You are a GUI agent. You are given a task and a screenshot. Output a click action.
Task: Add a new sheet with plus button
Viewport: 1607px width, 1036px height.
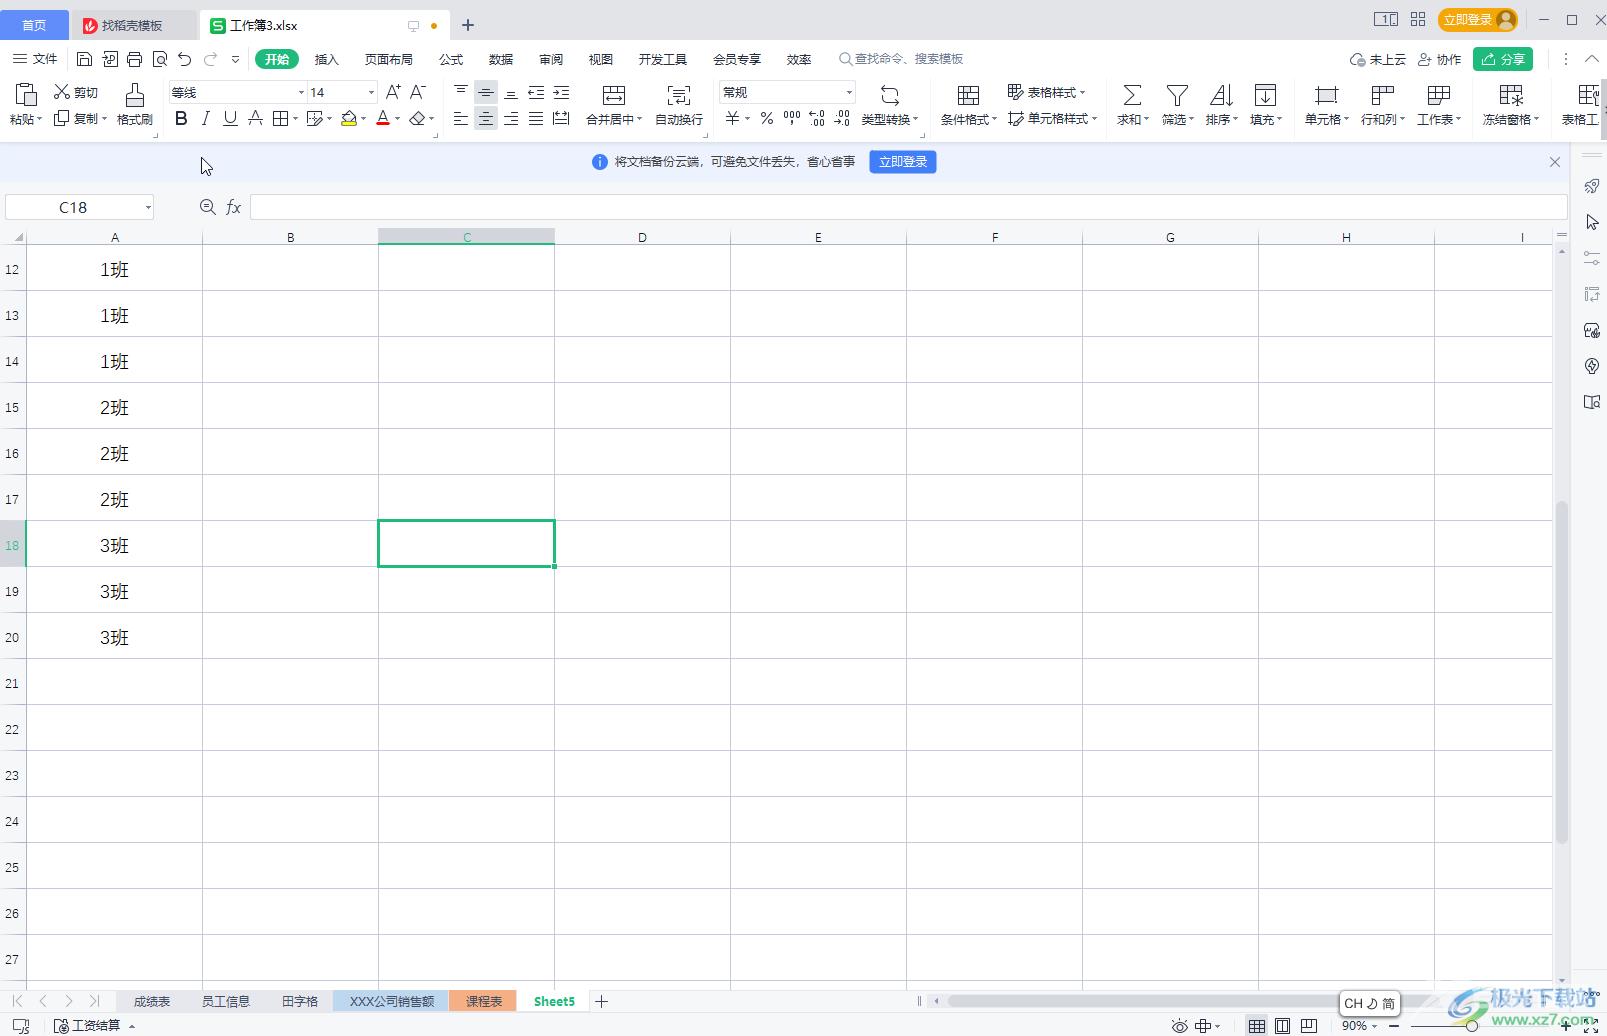(601, 1001)
